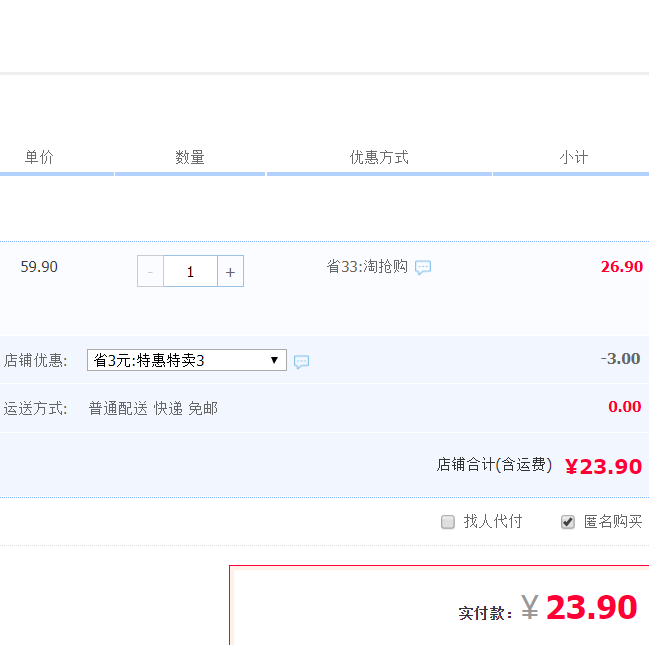Uncheck the 匿名购买 checkbox
Screen dimensions: 649x645
pos(568,522)
